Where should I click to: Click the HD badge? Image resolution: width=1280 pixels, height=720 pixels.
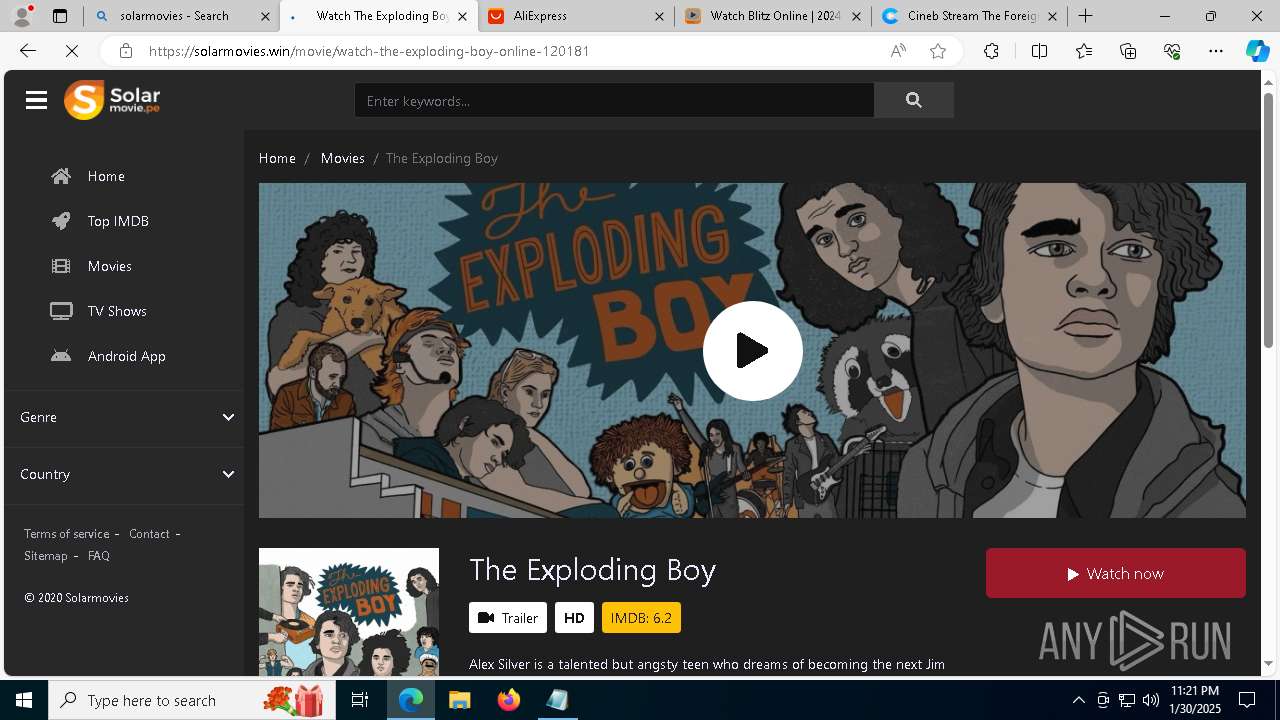tap(574, 618)
